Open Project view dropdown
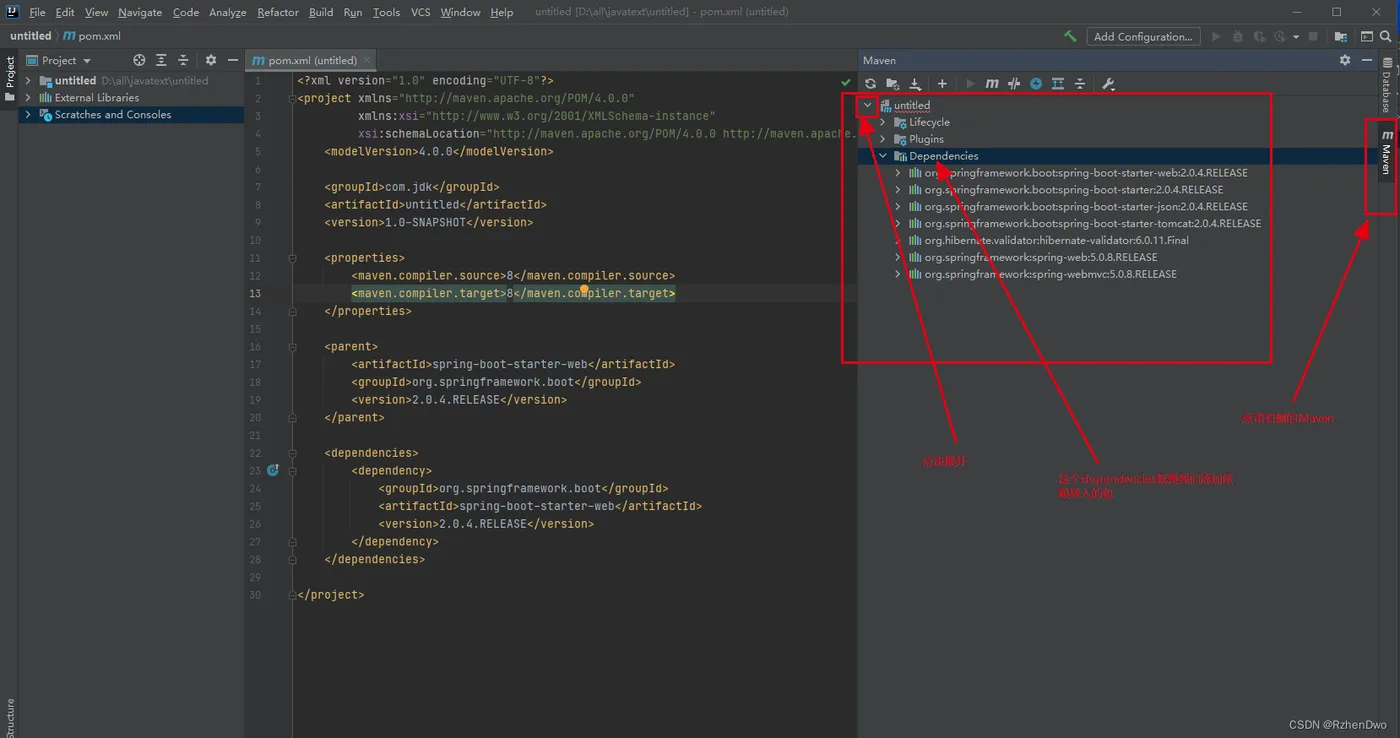 tap(59, 60)
